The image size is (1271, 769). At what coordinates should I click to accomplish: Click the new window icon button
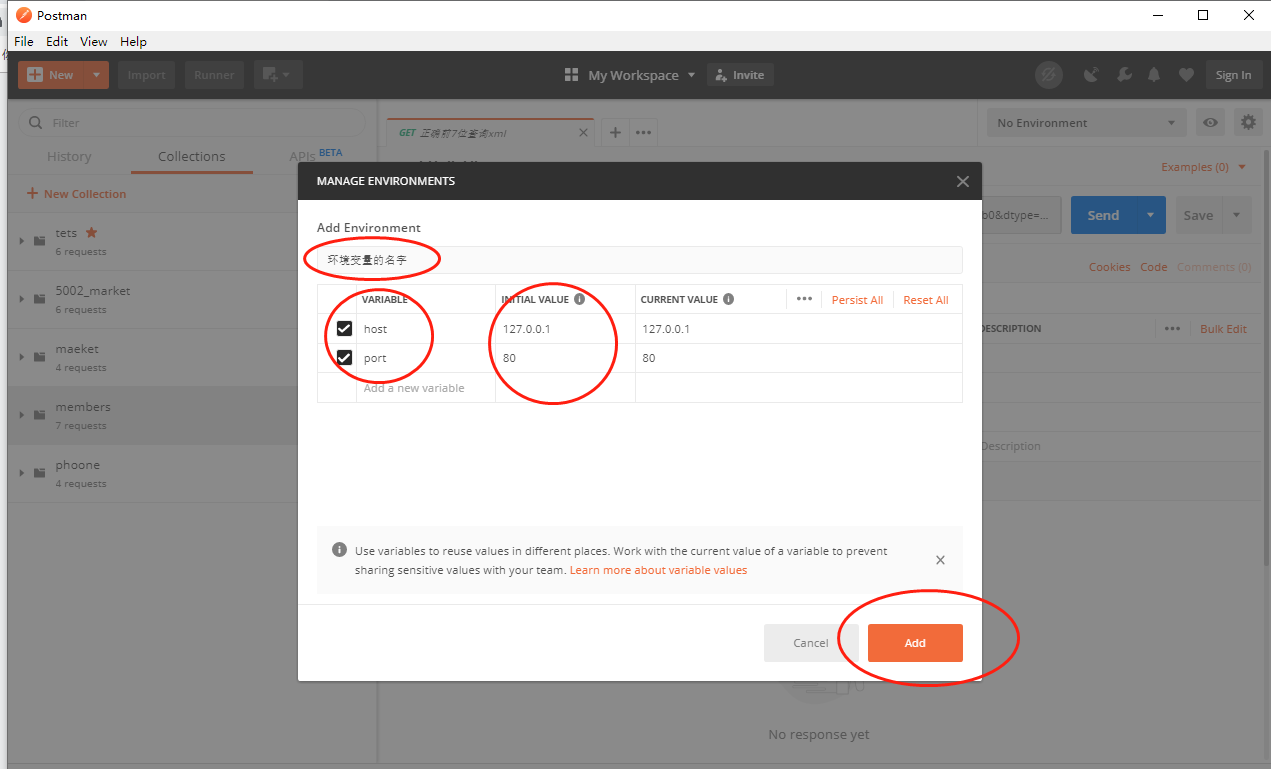278,75
